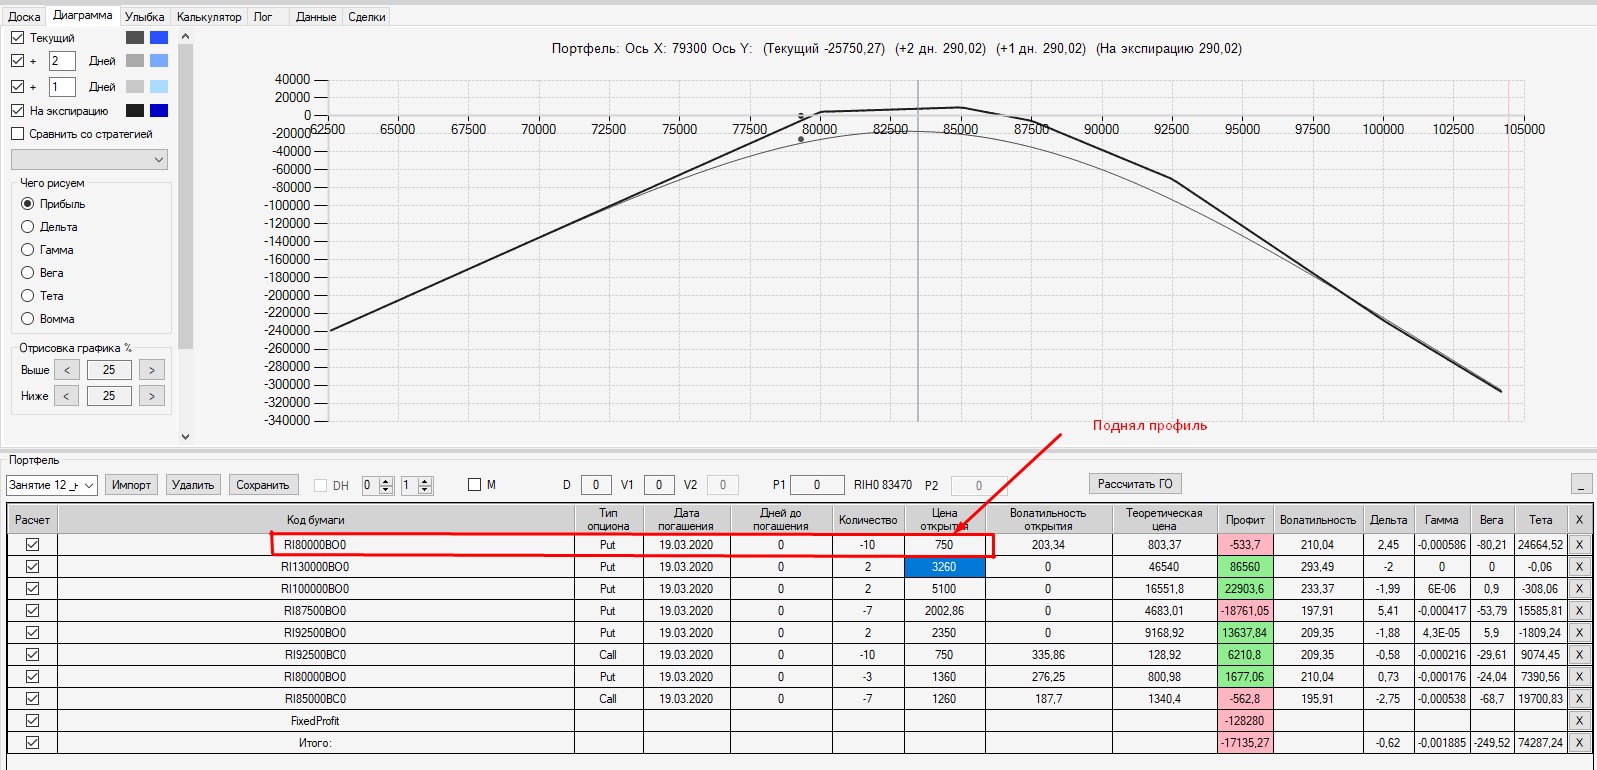
Task: Open the Занятие 12 portfolio dropdown
Action: coord(52,485)
